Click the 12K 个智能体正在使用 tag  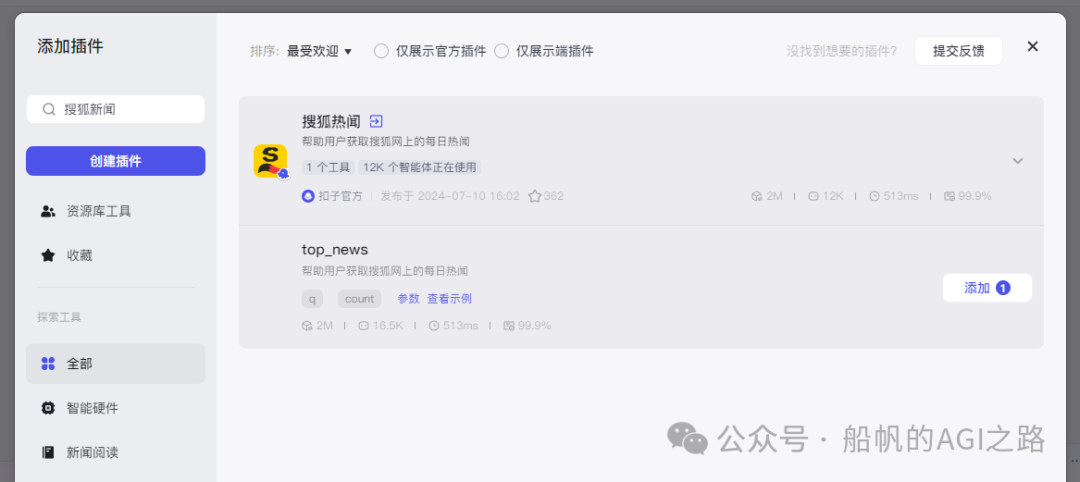[419, 167]
